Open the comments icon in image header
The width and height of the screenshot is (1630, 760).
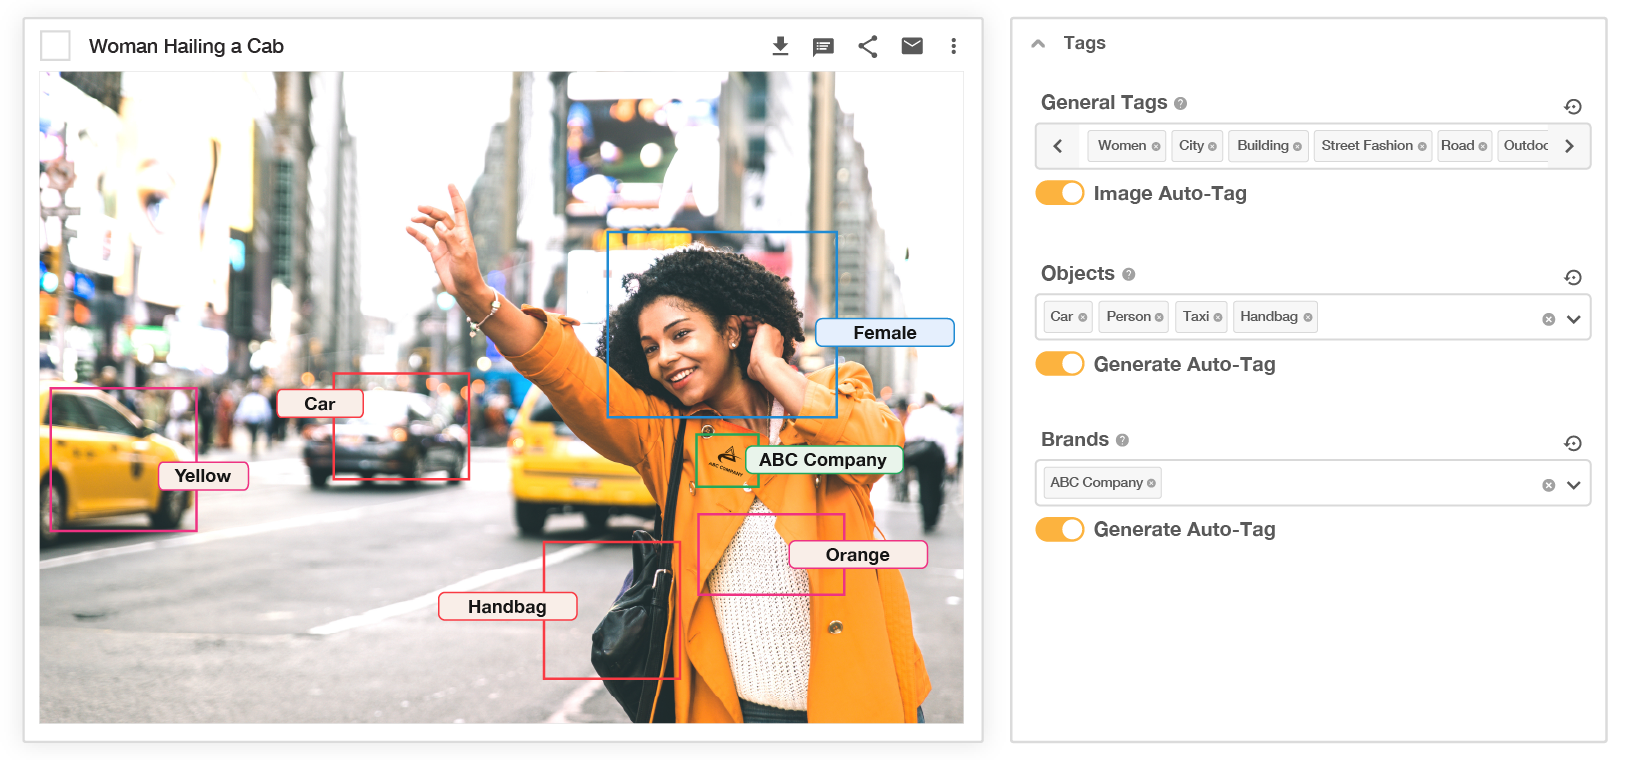tap(823, 47)
